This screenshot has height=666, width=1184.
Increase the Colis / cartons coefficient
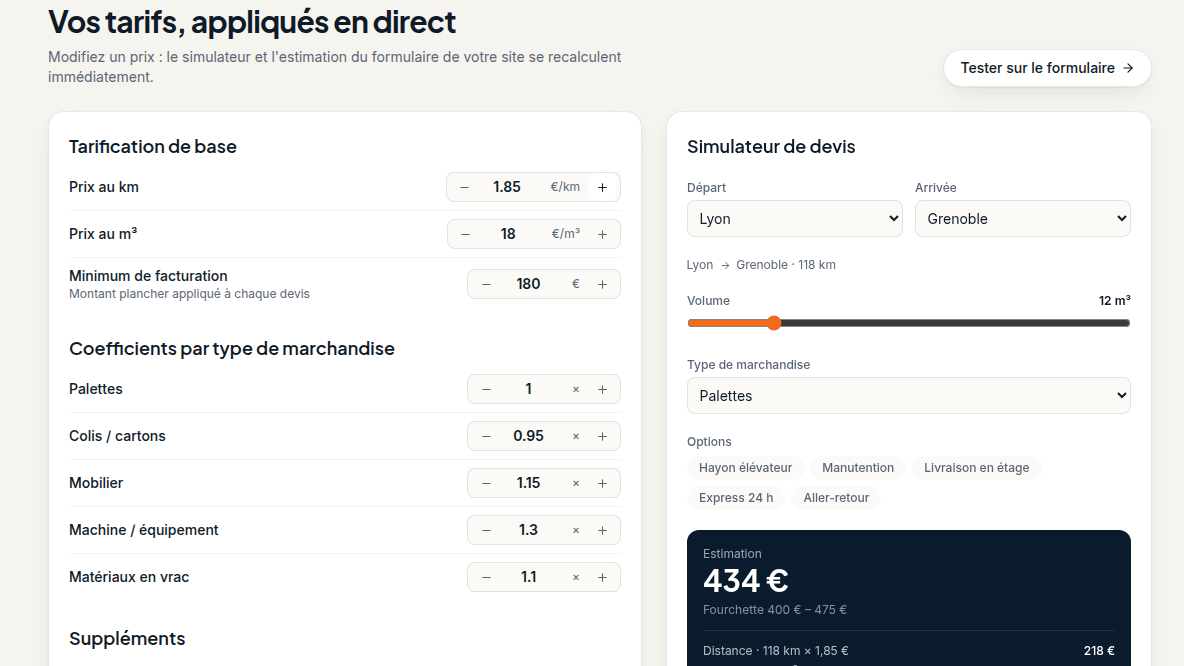(603, 436)
